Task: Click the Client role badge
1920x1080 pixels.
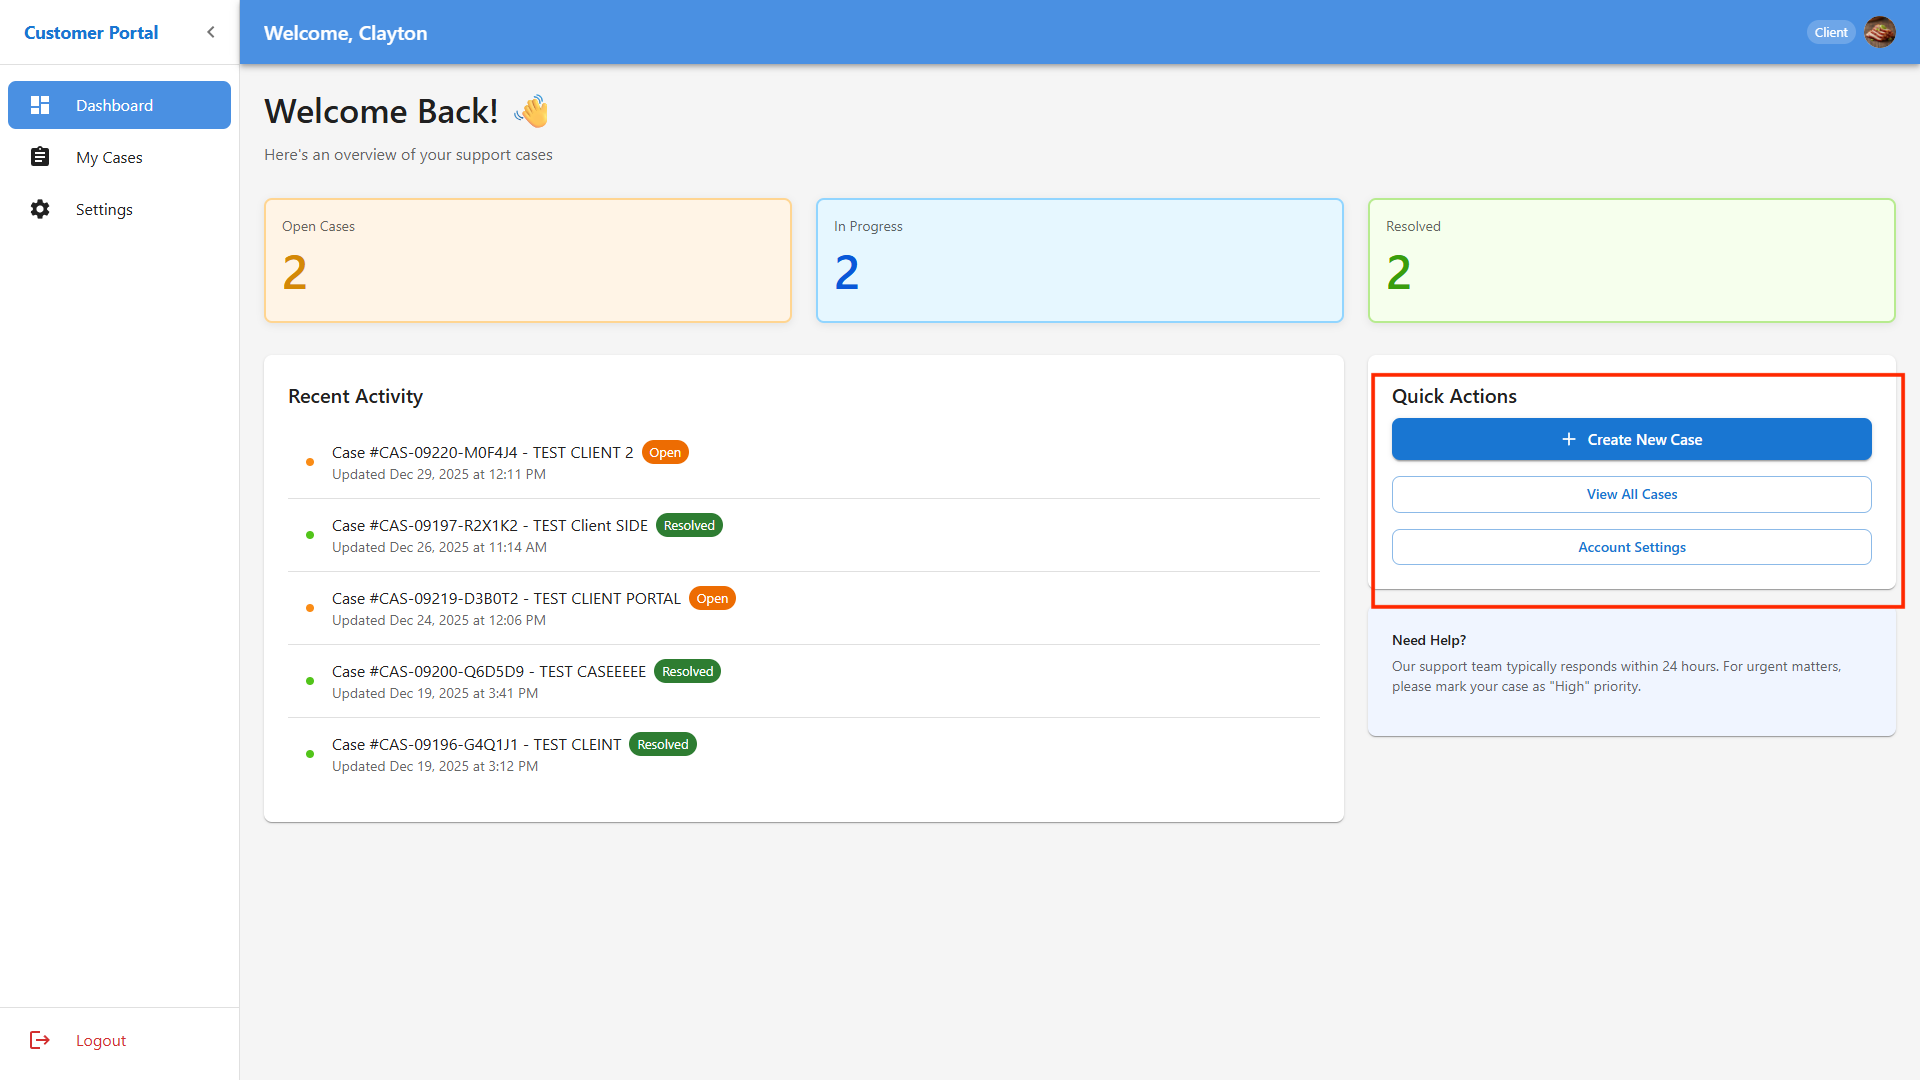Action: tap(1830, 32)
